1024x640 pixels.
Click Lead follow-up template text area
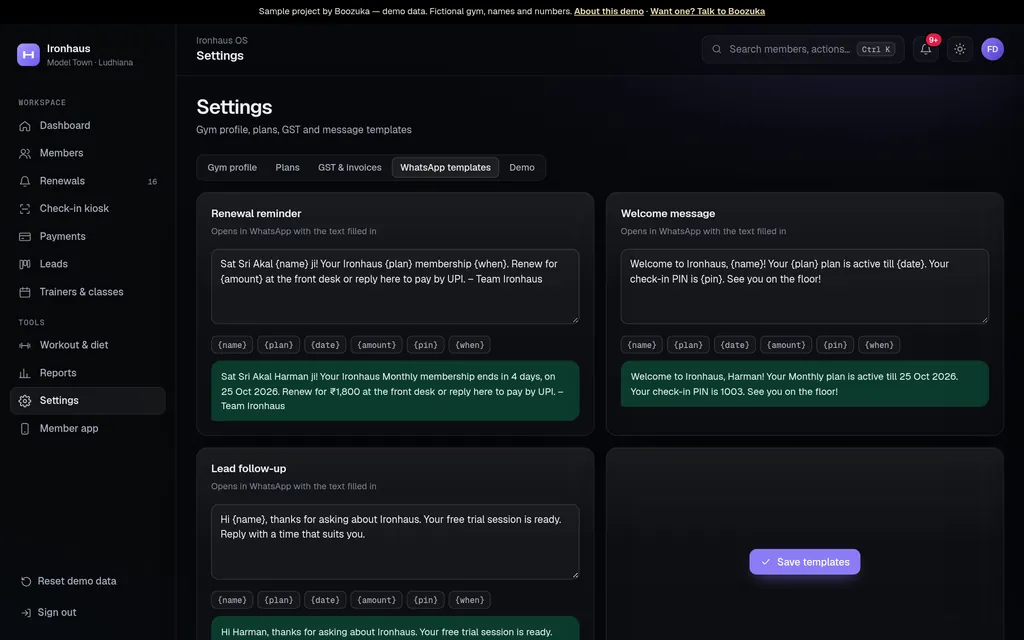click(x=395, y=541)
